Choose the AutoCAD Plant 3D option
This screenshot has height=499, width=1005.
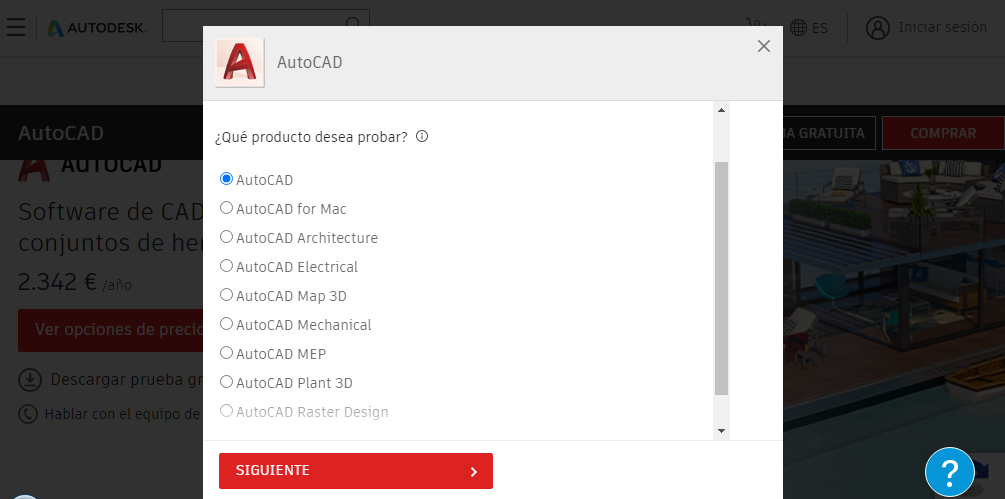pyautogui.click(x=226, y=382)
